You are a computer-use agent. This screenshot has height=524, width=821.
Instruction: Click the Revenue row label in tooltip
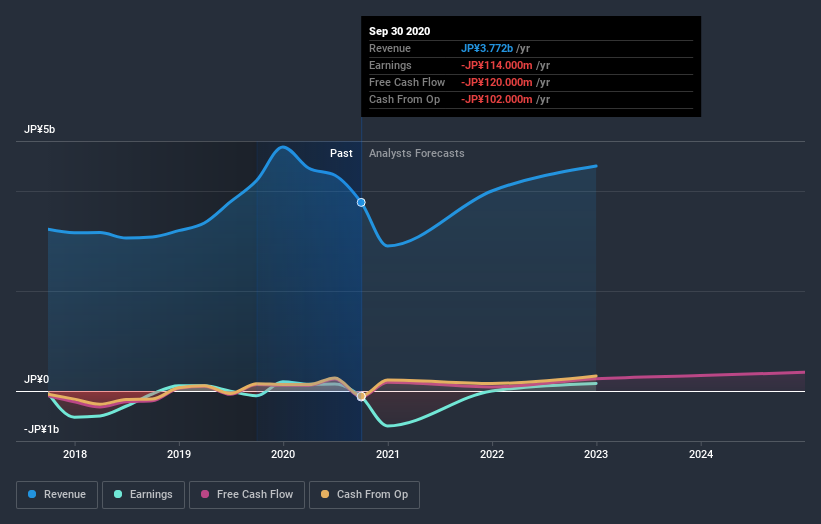[390, 48]
